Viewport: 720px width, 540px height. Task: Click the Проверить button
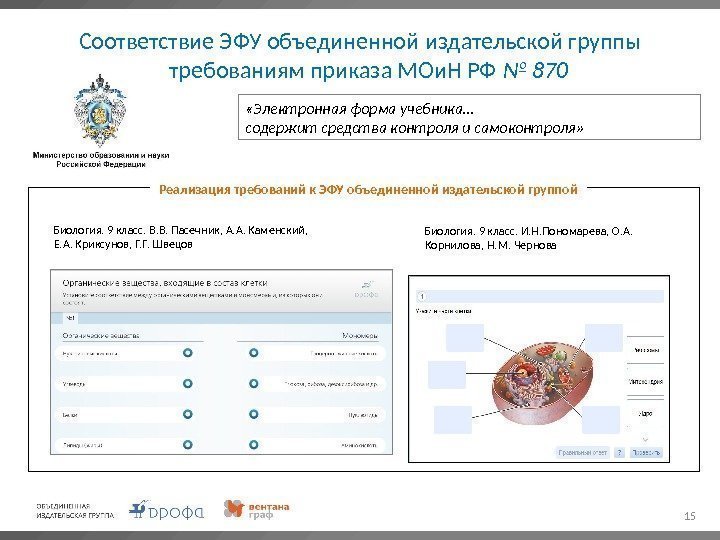[646, 453]
